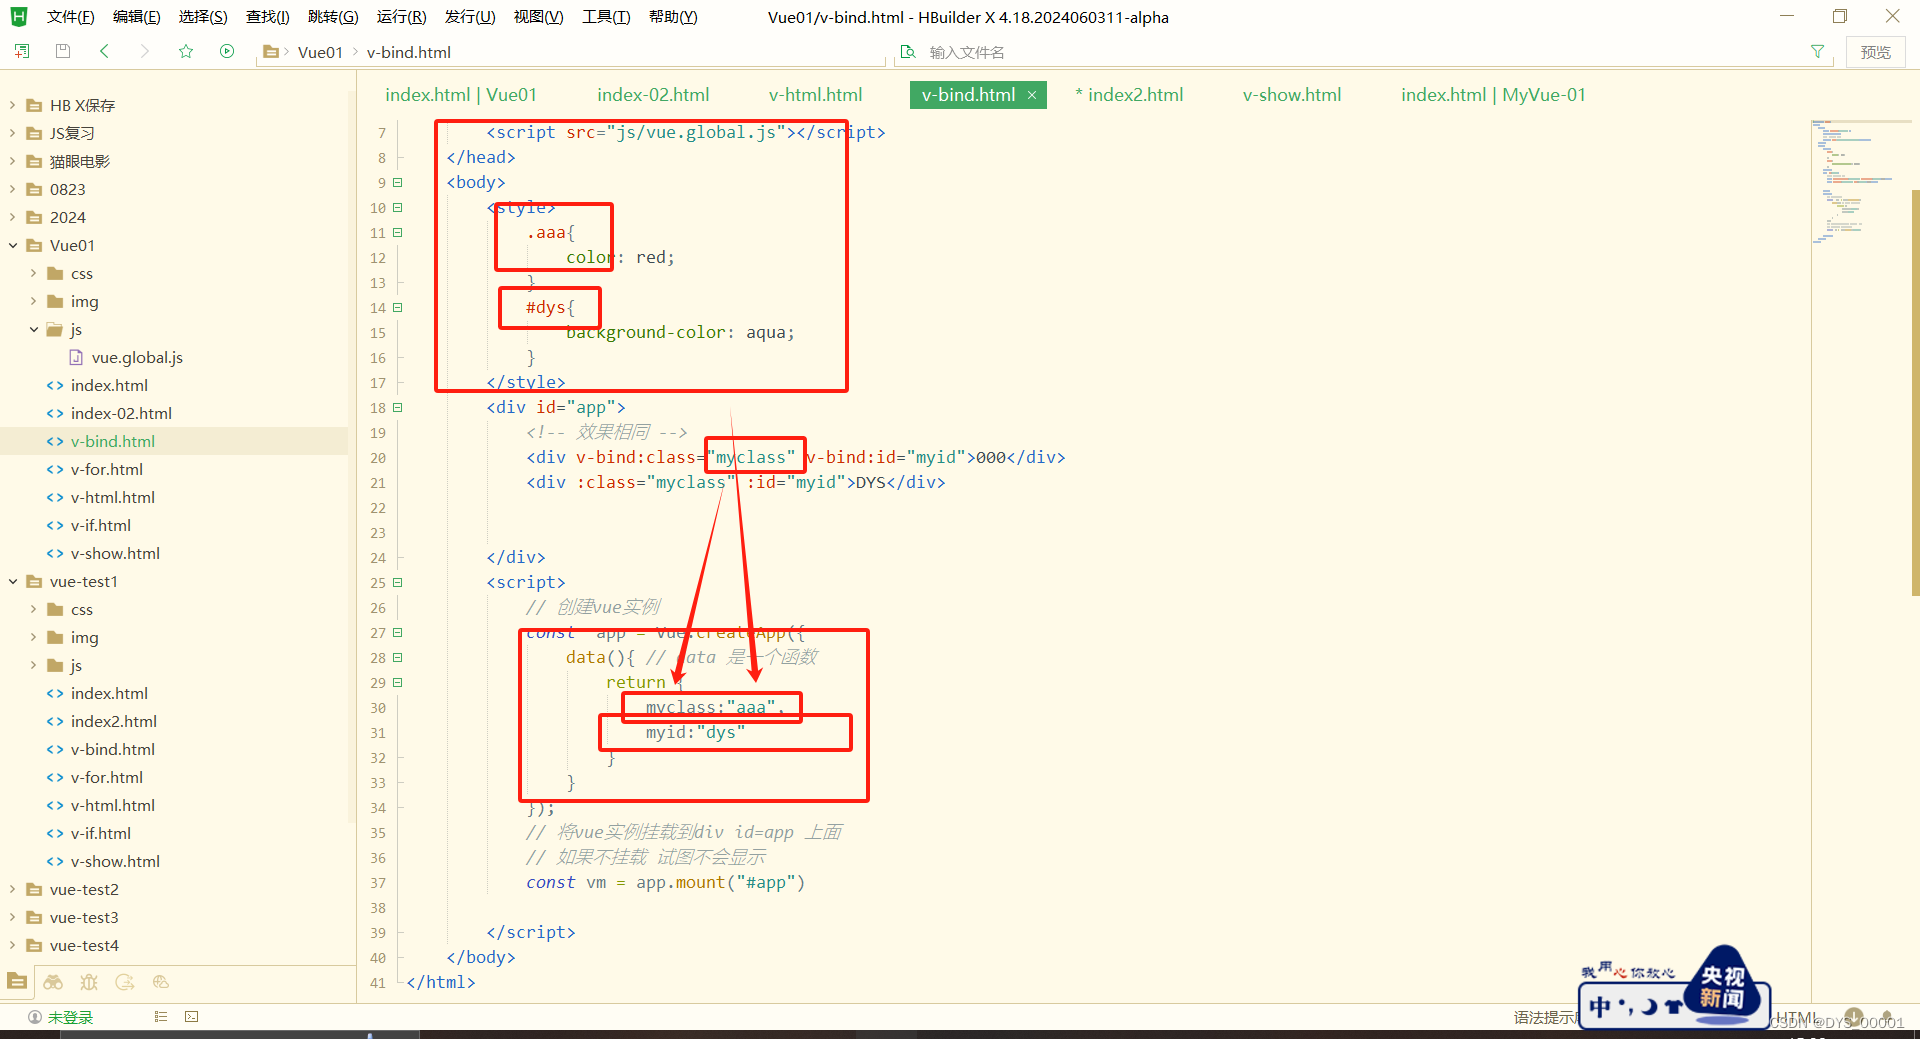Image resolution: width=1920 pixels, height=1039 pixels.
Task: Open the 文件(F) menu
Action: pyautogui.click(x=71, y=17)
